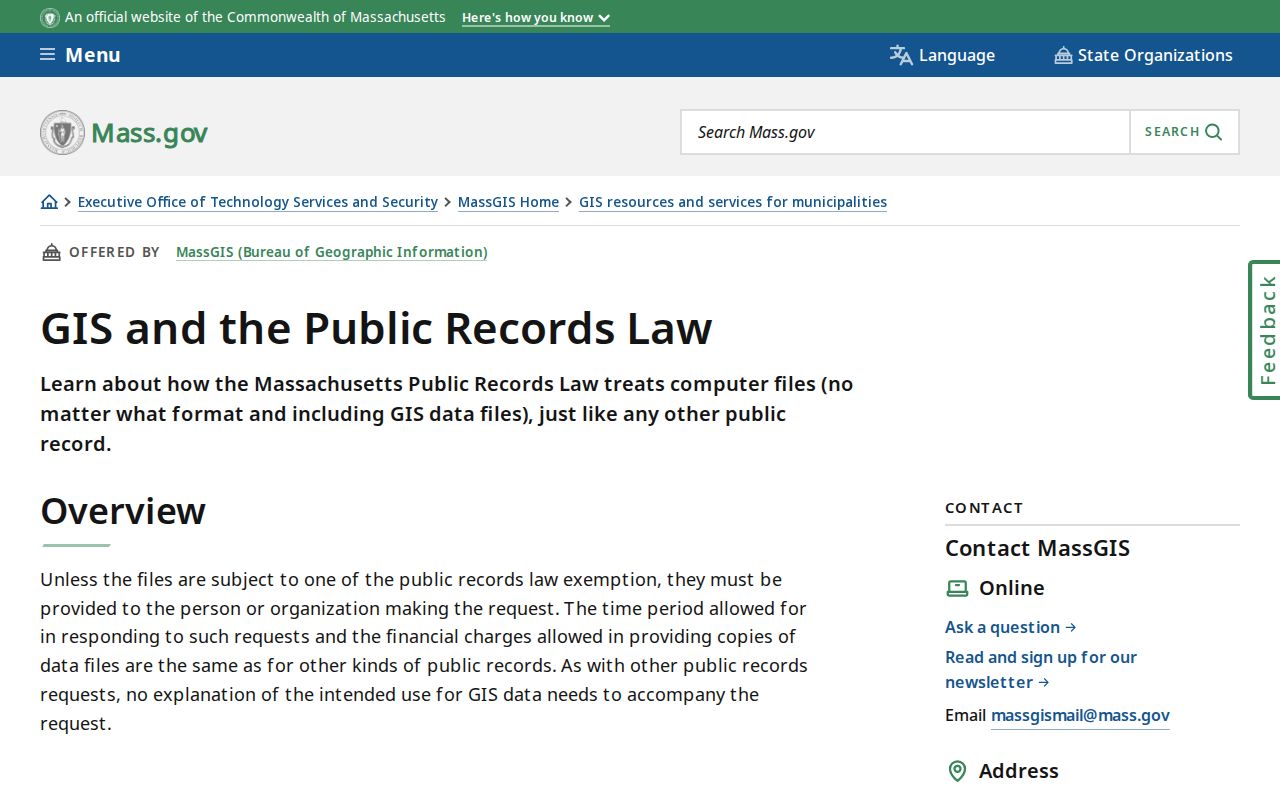Click the Massachusetts seal logo beside Mass.gov

click(x=62, y=132)
